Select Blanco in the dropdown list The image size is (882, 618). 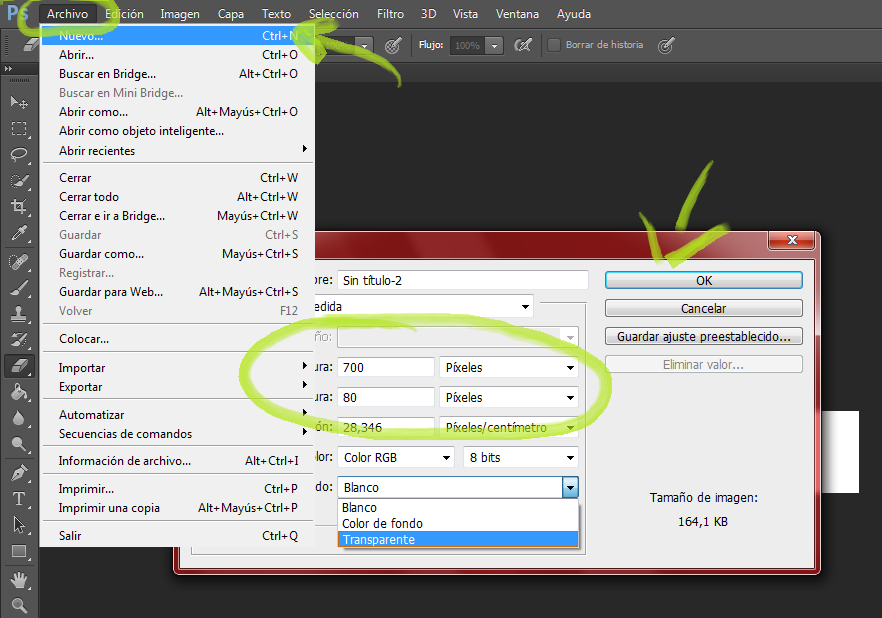coord(458,508)
